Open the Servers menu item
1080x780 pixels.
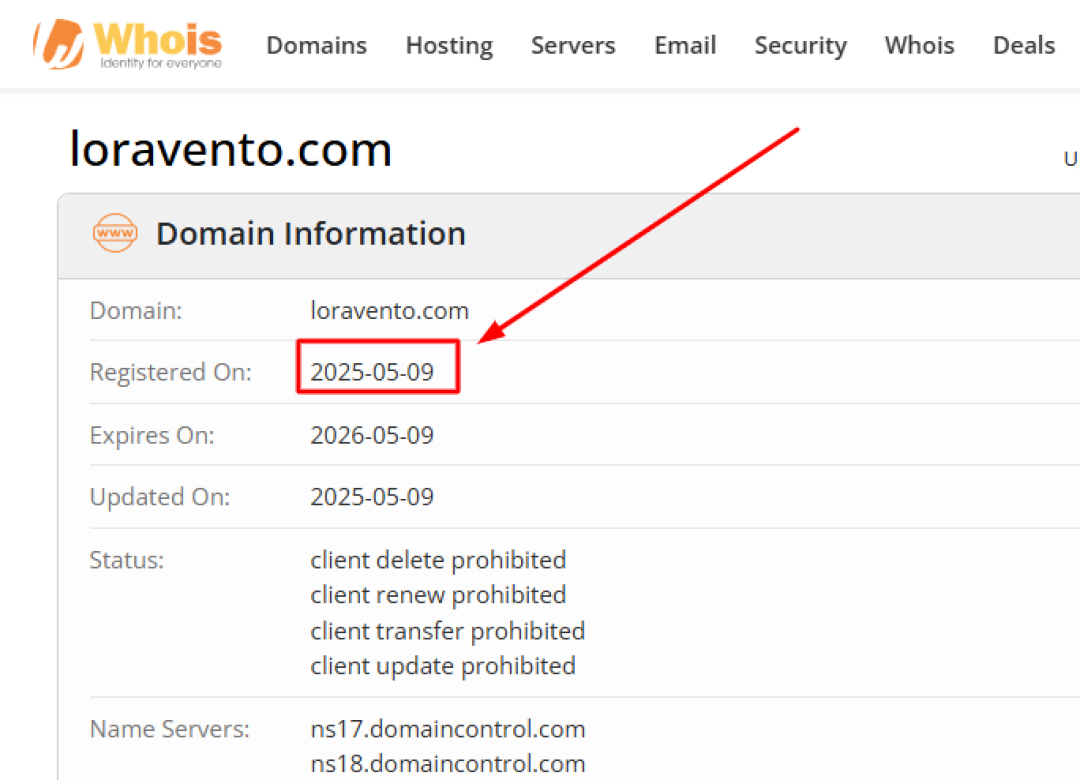(x=573, y=45)
